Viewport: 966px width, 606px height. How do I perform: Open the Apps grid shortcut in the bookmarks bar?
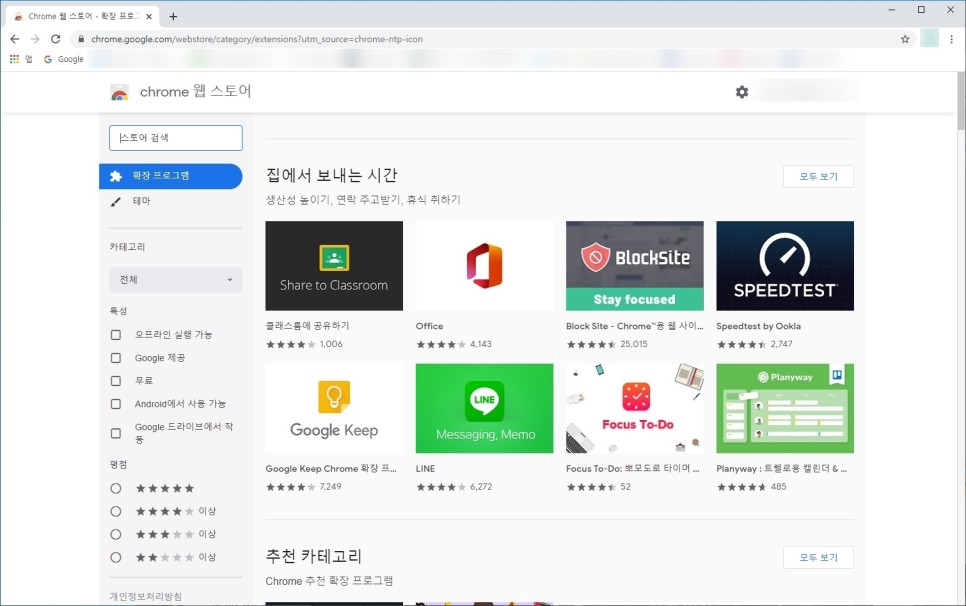pos(14,59)
